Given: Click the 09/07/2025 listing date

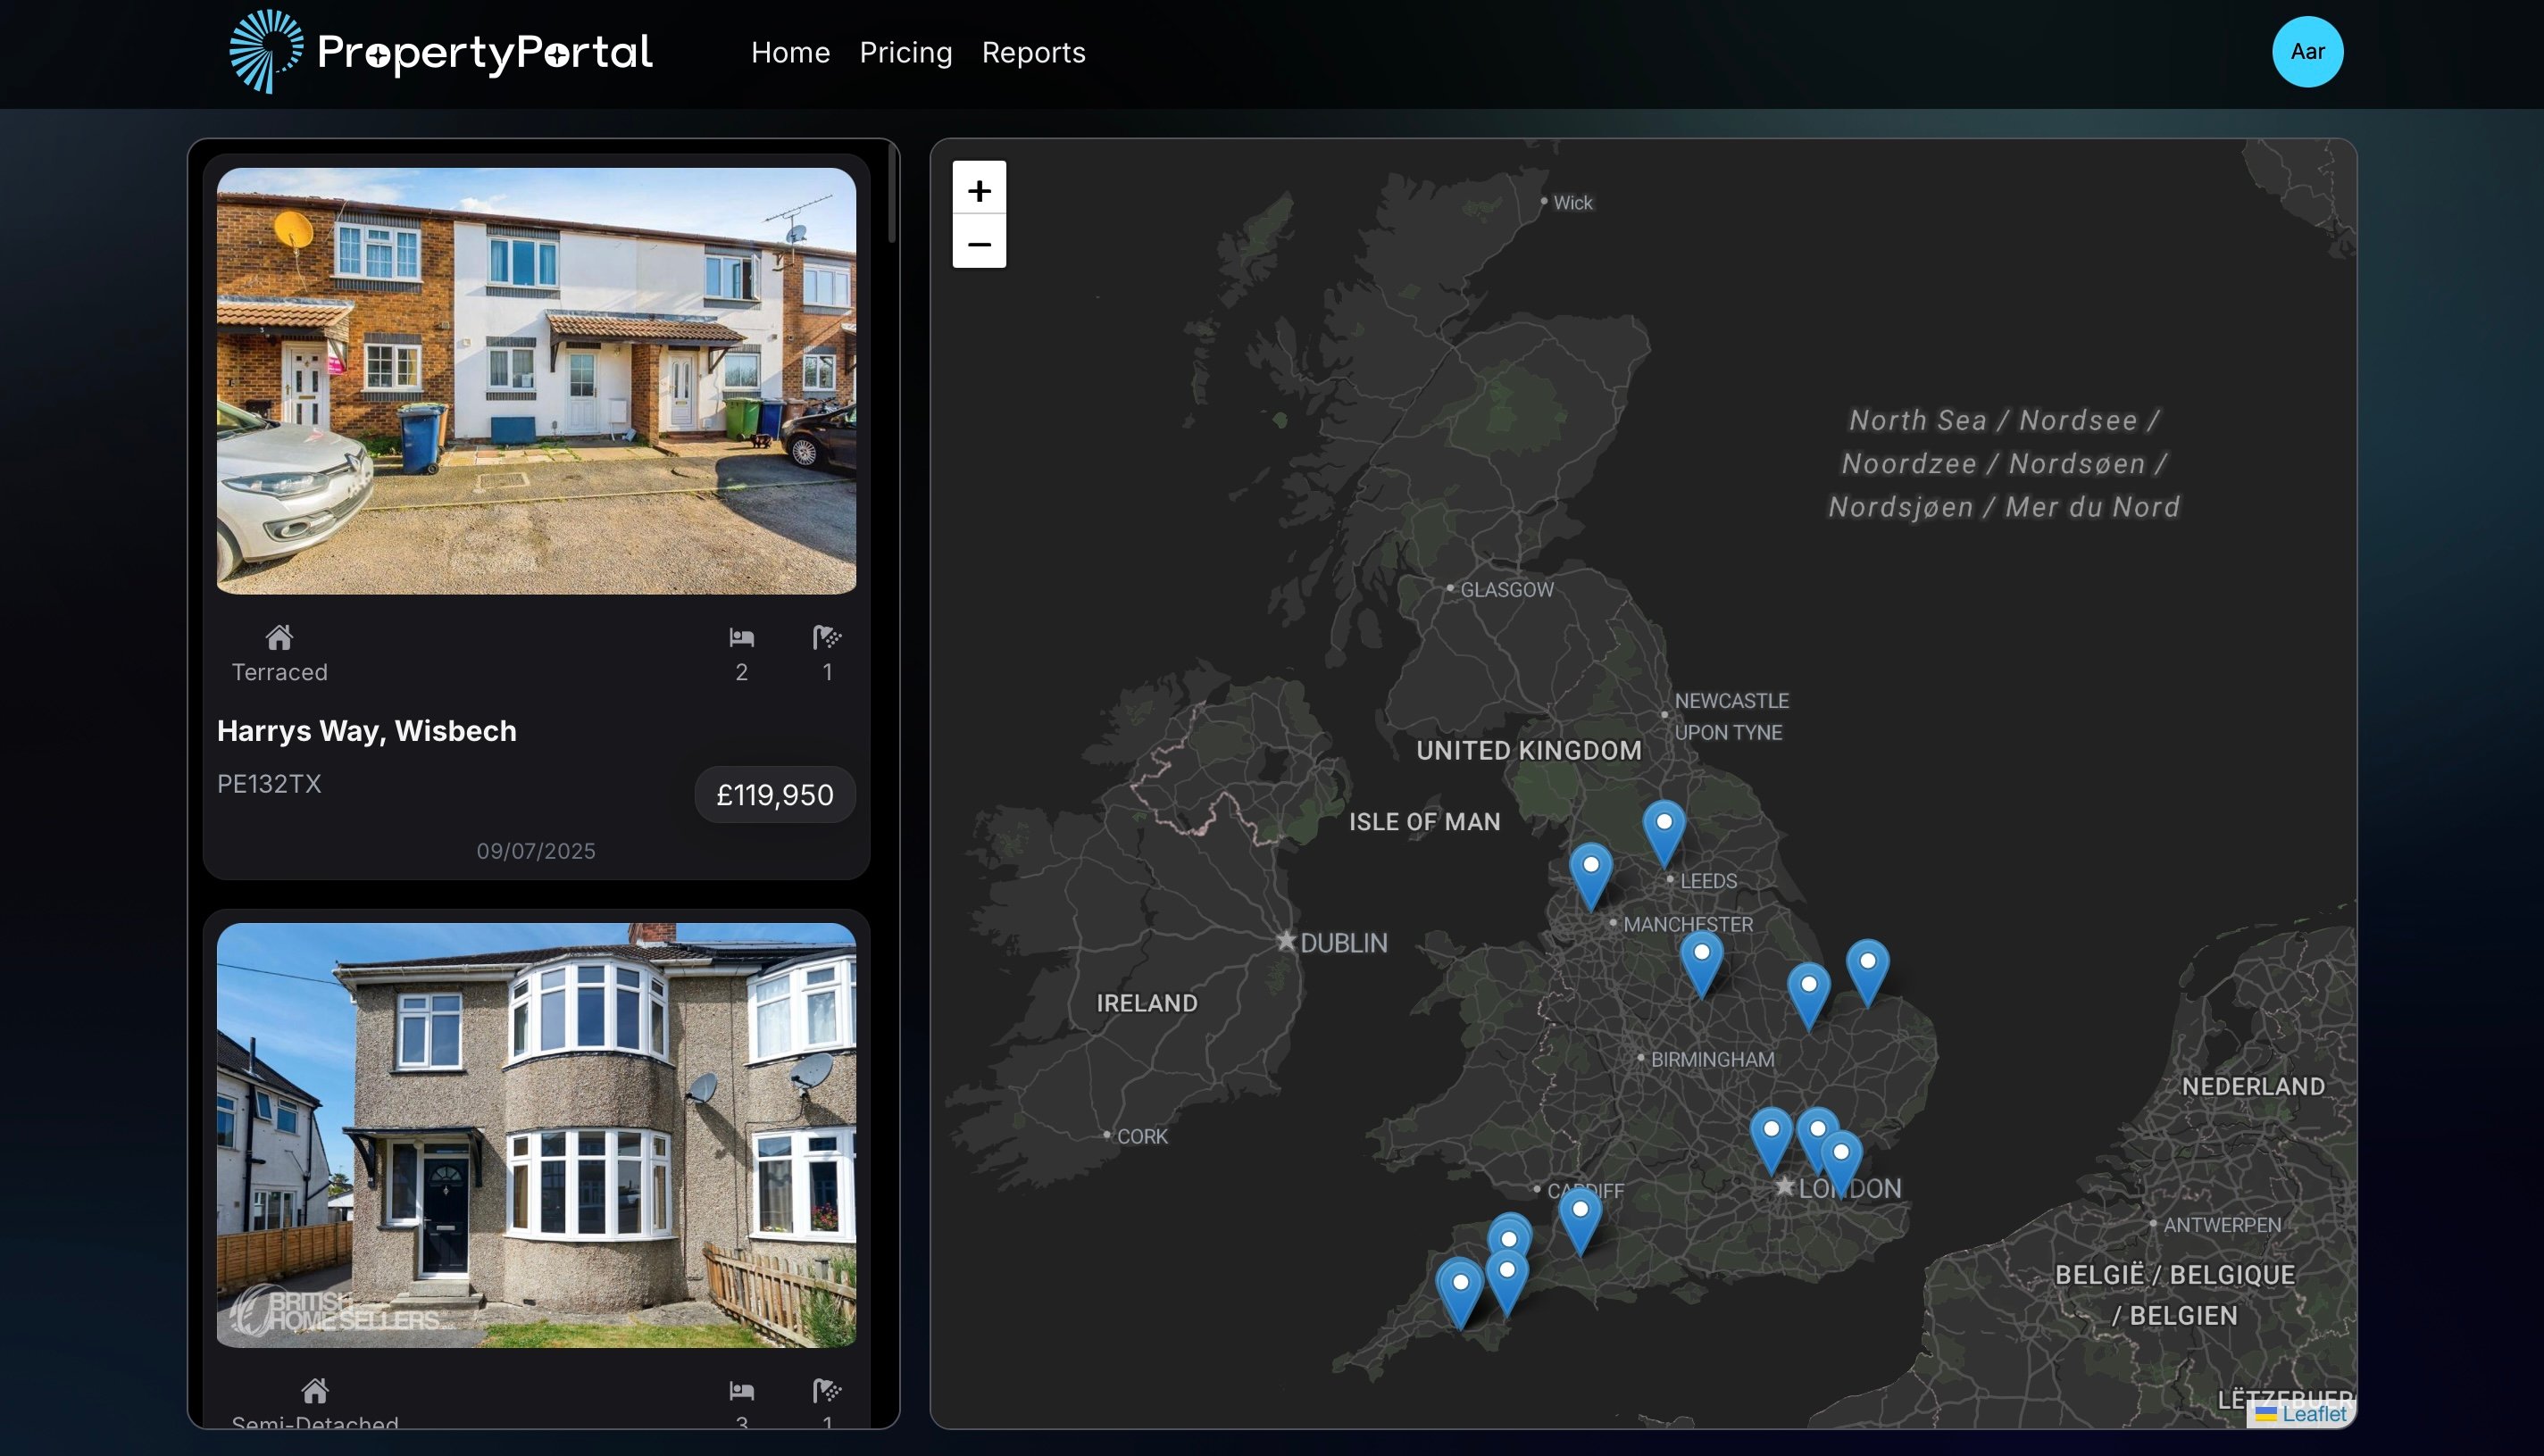Looking at the screenshot, I should pyautogui.click(x=536, y=851).
